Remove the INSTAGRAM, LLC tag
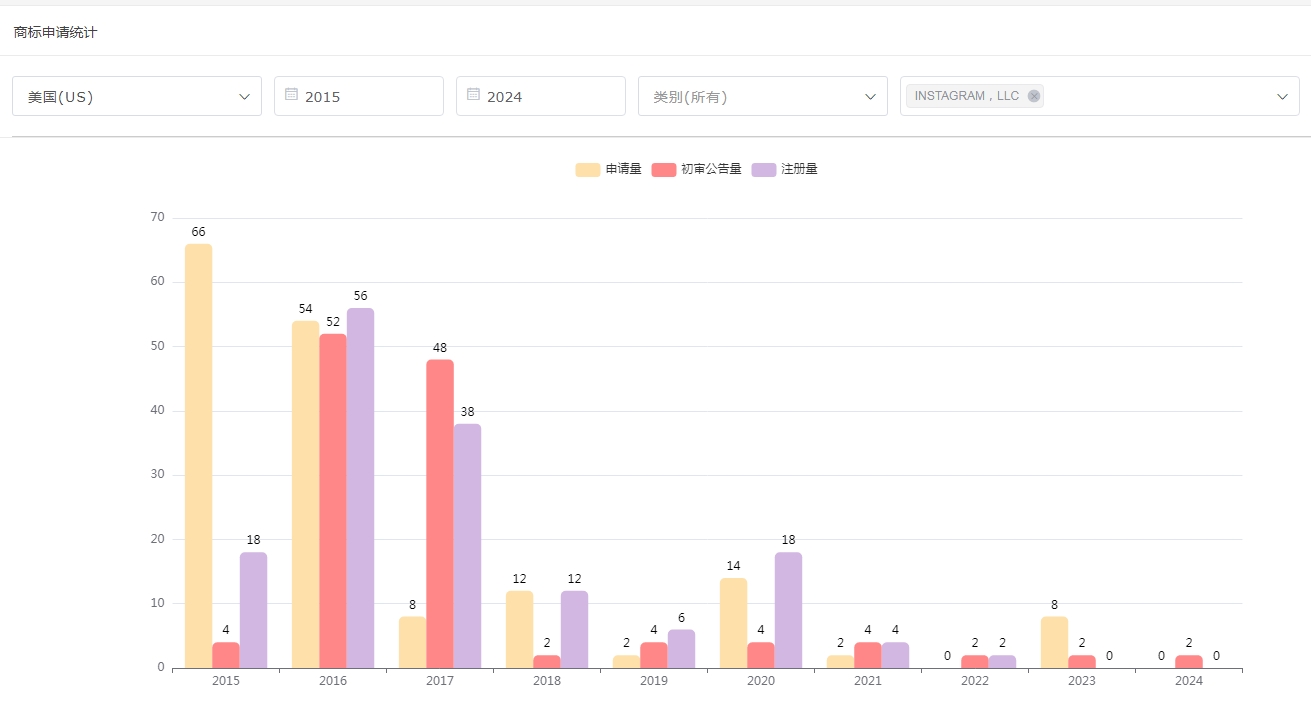Viewport: 1311px width, 724px height. click(x=1034, y=96)
